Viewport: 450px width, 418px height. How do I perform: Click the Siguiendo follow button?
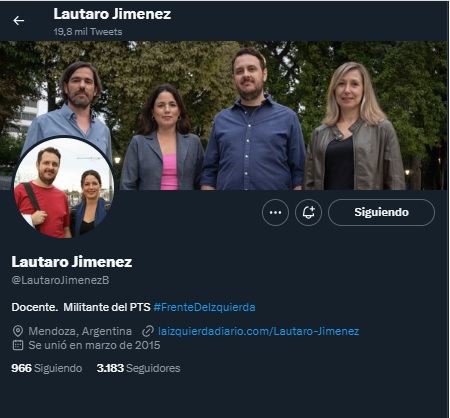point(381,212)
